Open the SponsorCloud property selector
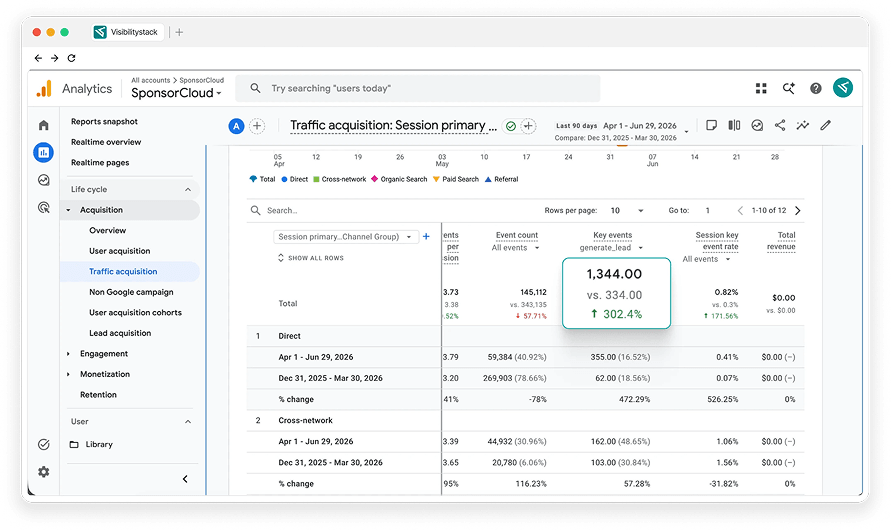This screenshot has height=531, width=891. [x=176, y=93]
